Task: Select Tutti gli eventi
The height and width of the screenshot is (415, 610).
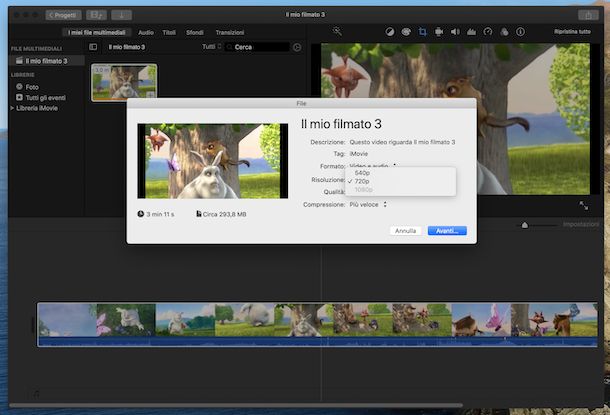Action: [x=41, y=98]
